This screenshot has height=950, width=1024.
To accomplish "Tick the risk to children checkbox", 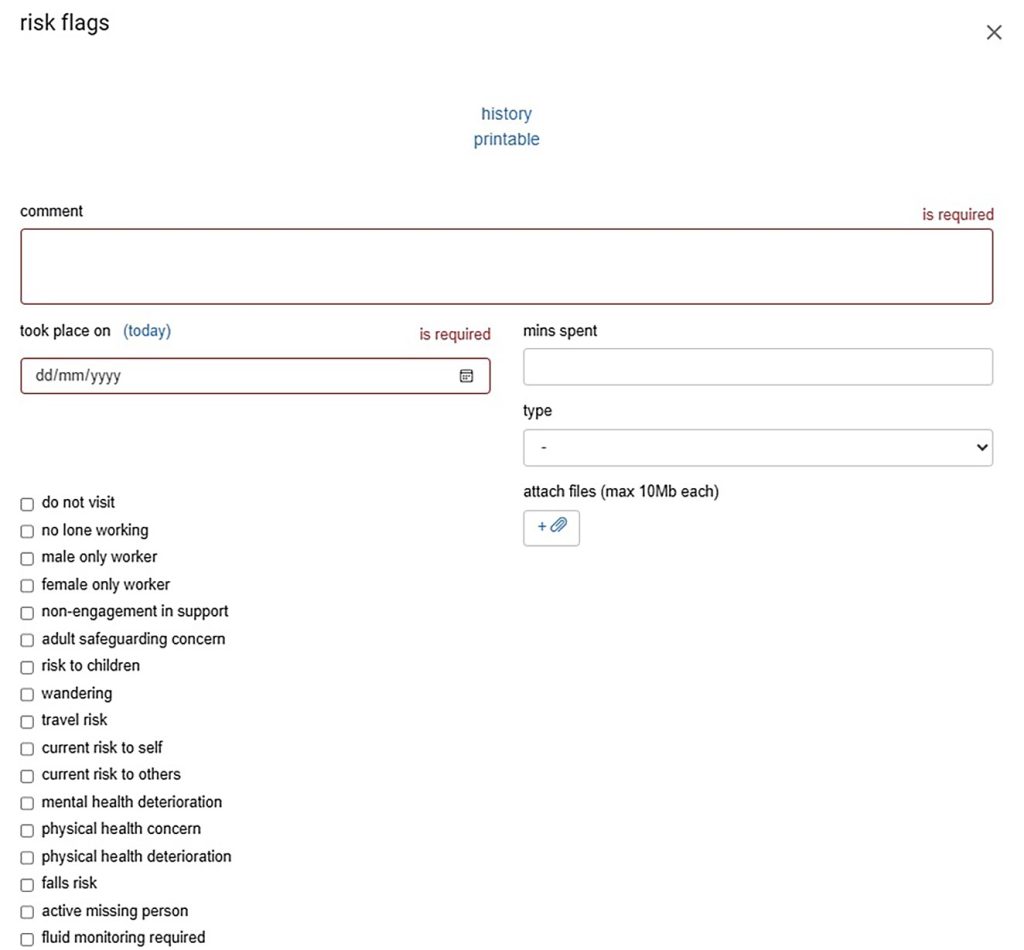I will [x=27, y=667].
